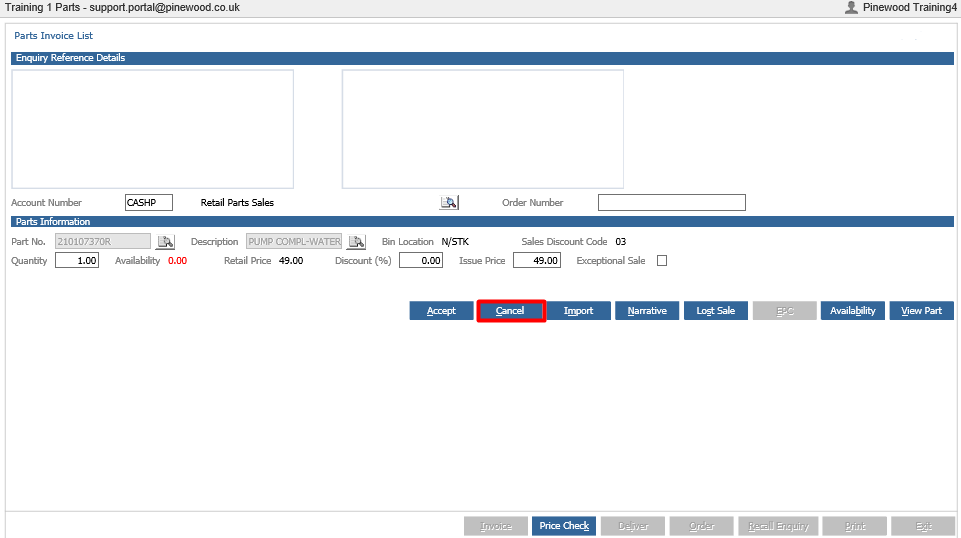Click the right enquiry reference details box
This screenshot has width=961, height=538.
pyautogui.click(x=483, y=129)
